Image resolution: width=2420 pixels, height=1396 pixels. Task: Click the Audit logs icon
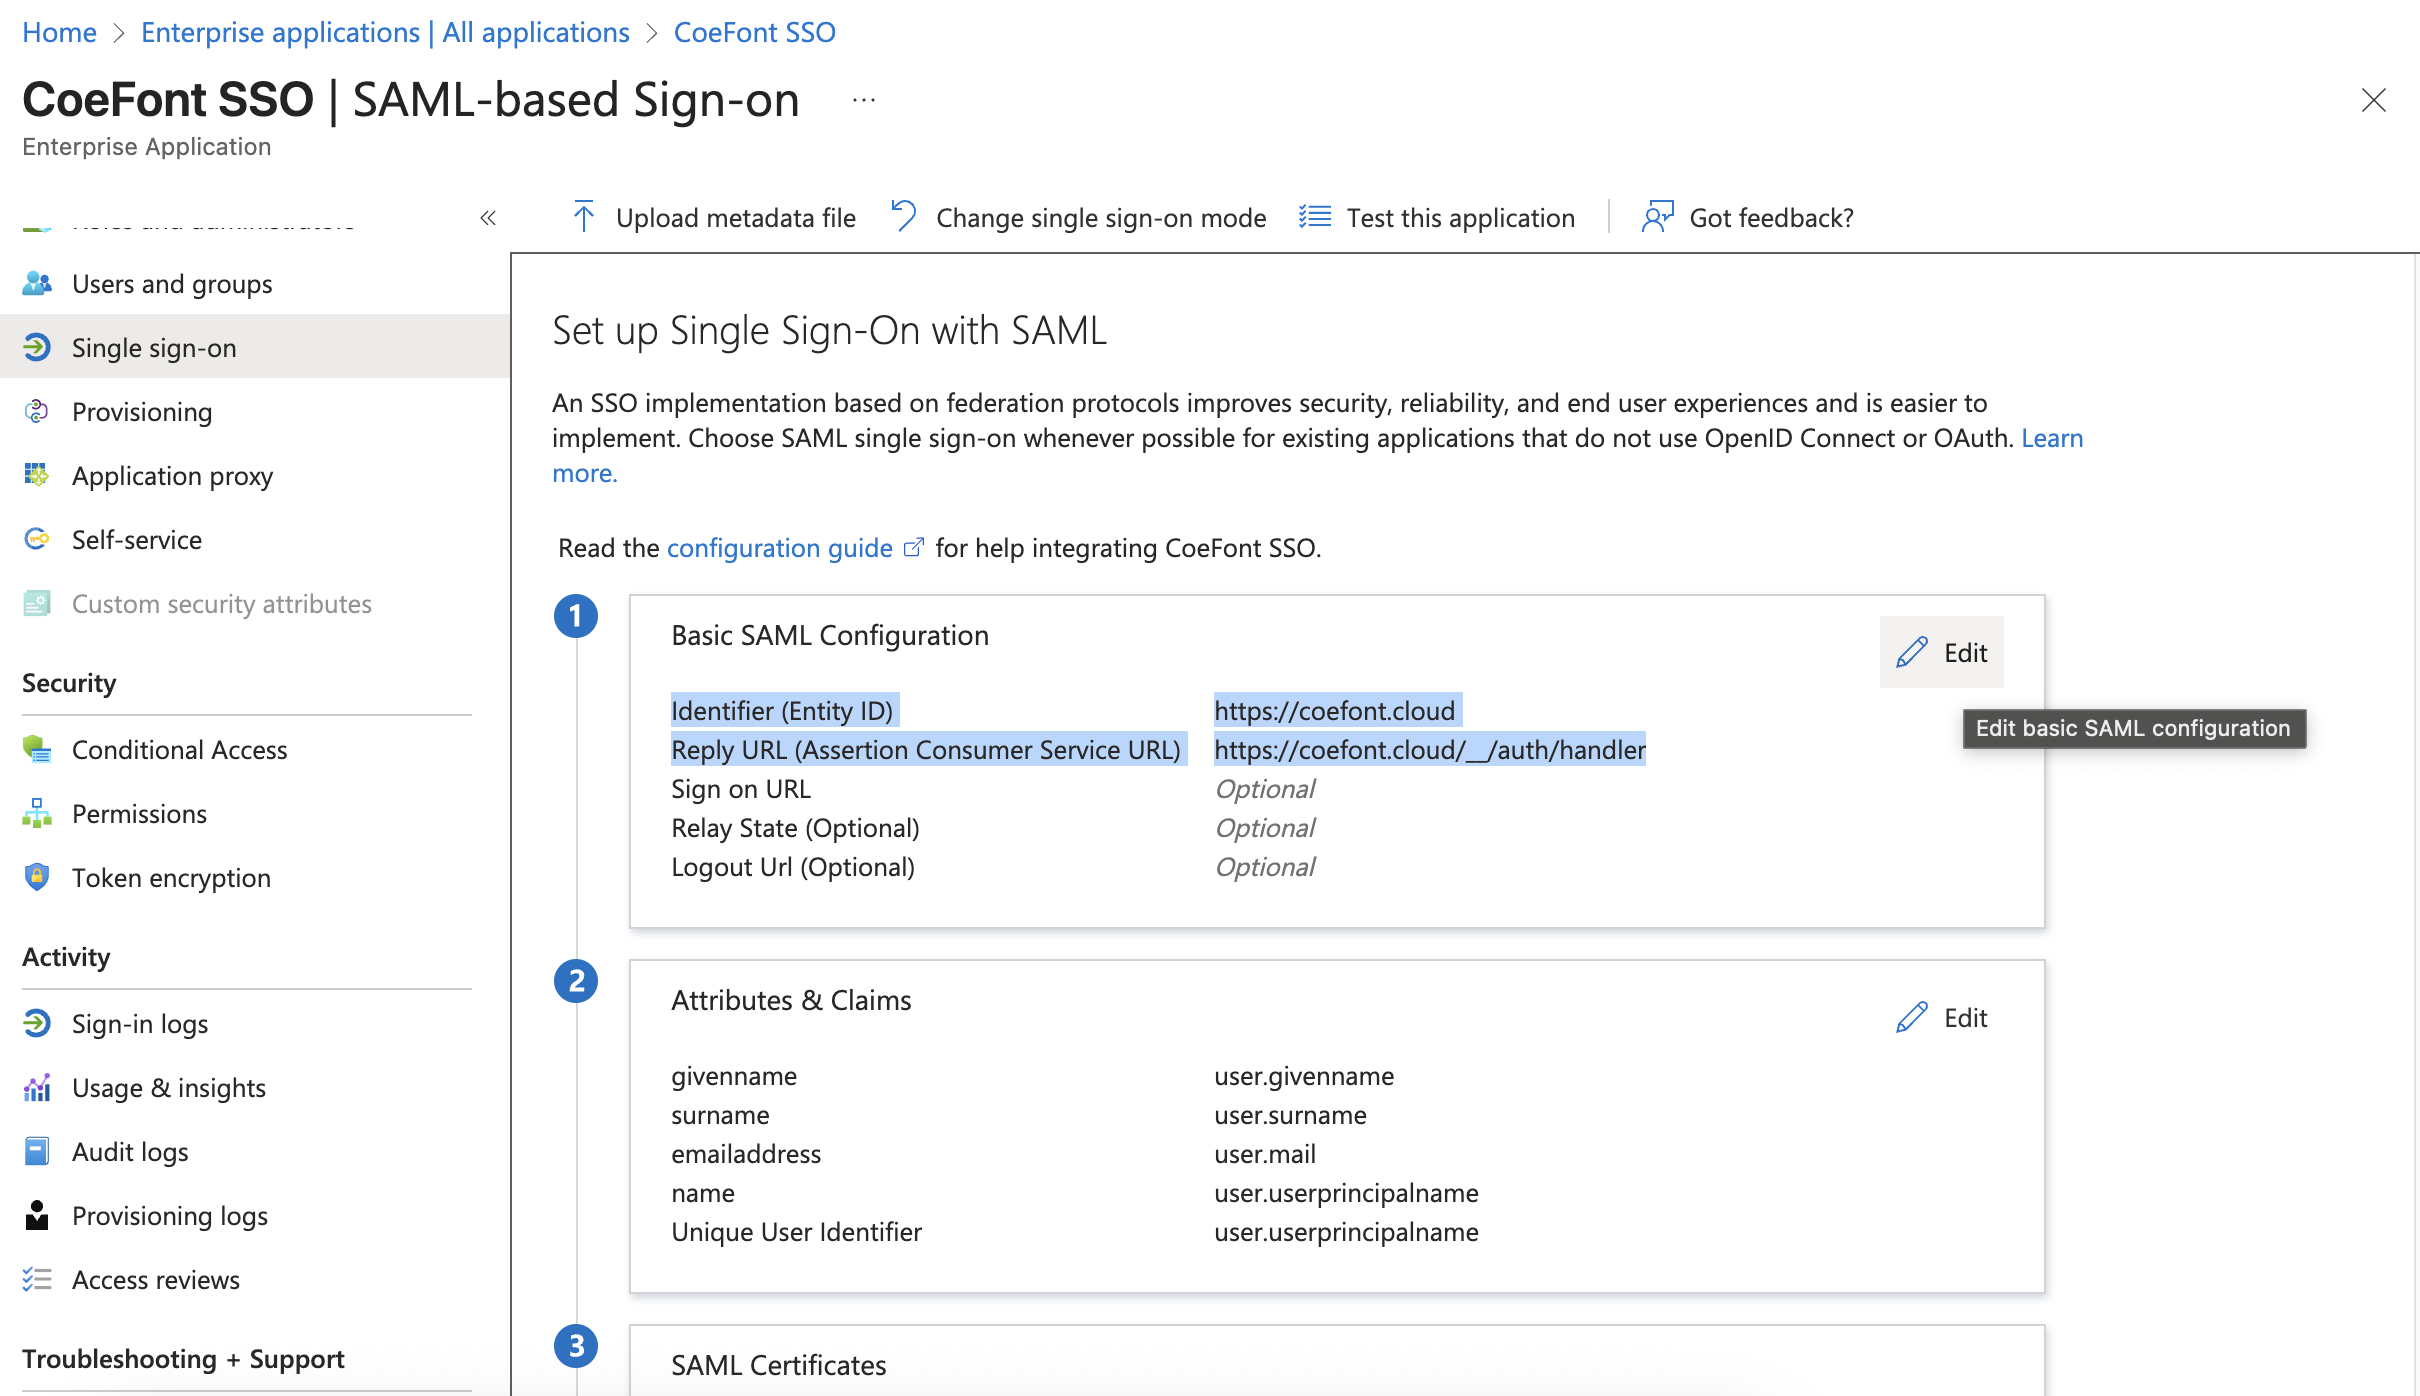(x=37, y=1152)
